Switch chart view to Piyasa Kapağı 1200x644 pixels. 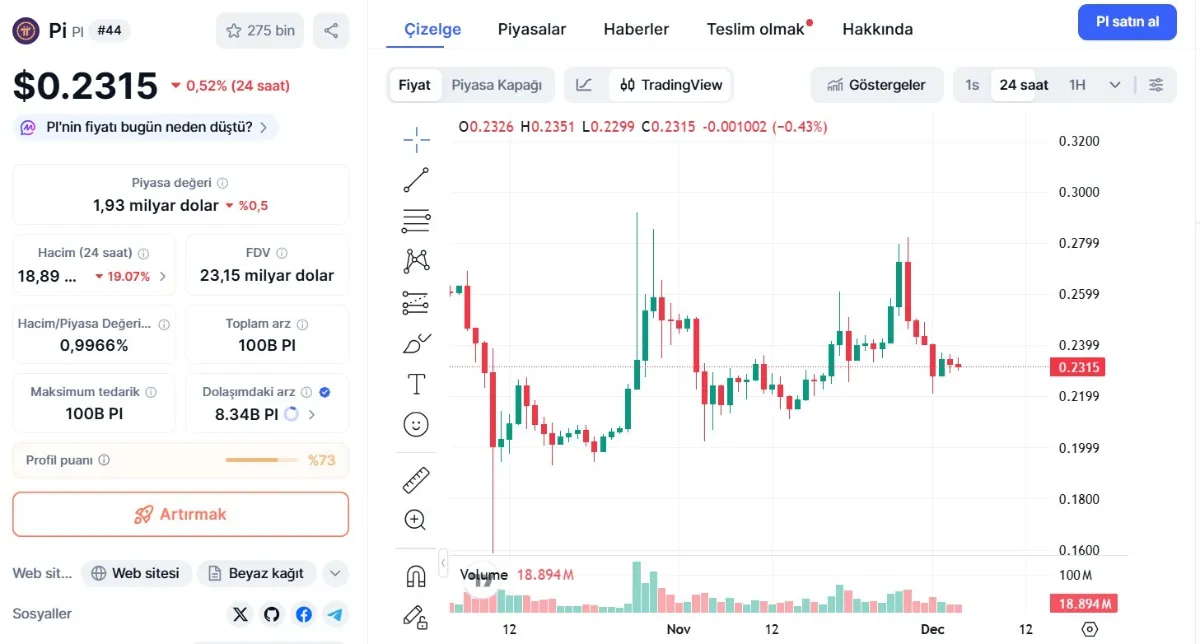497,85
